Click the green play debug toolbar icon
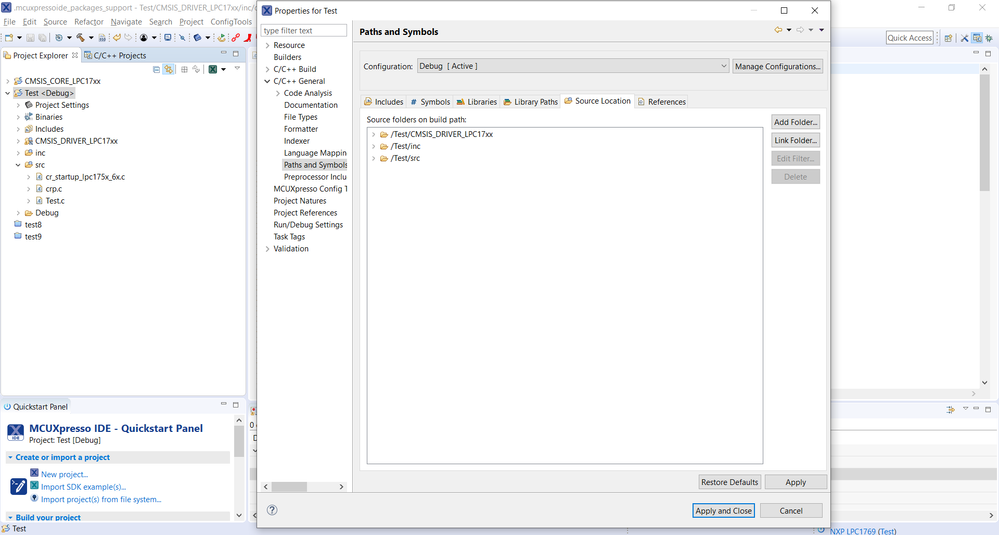The width and height of the screenshot is (999, 535). pos(221,38)
